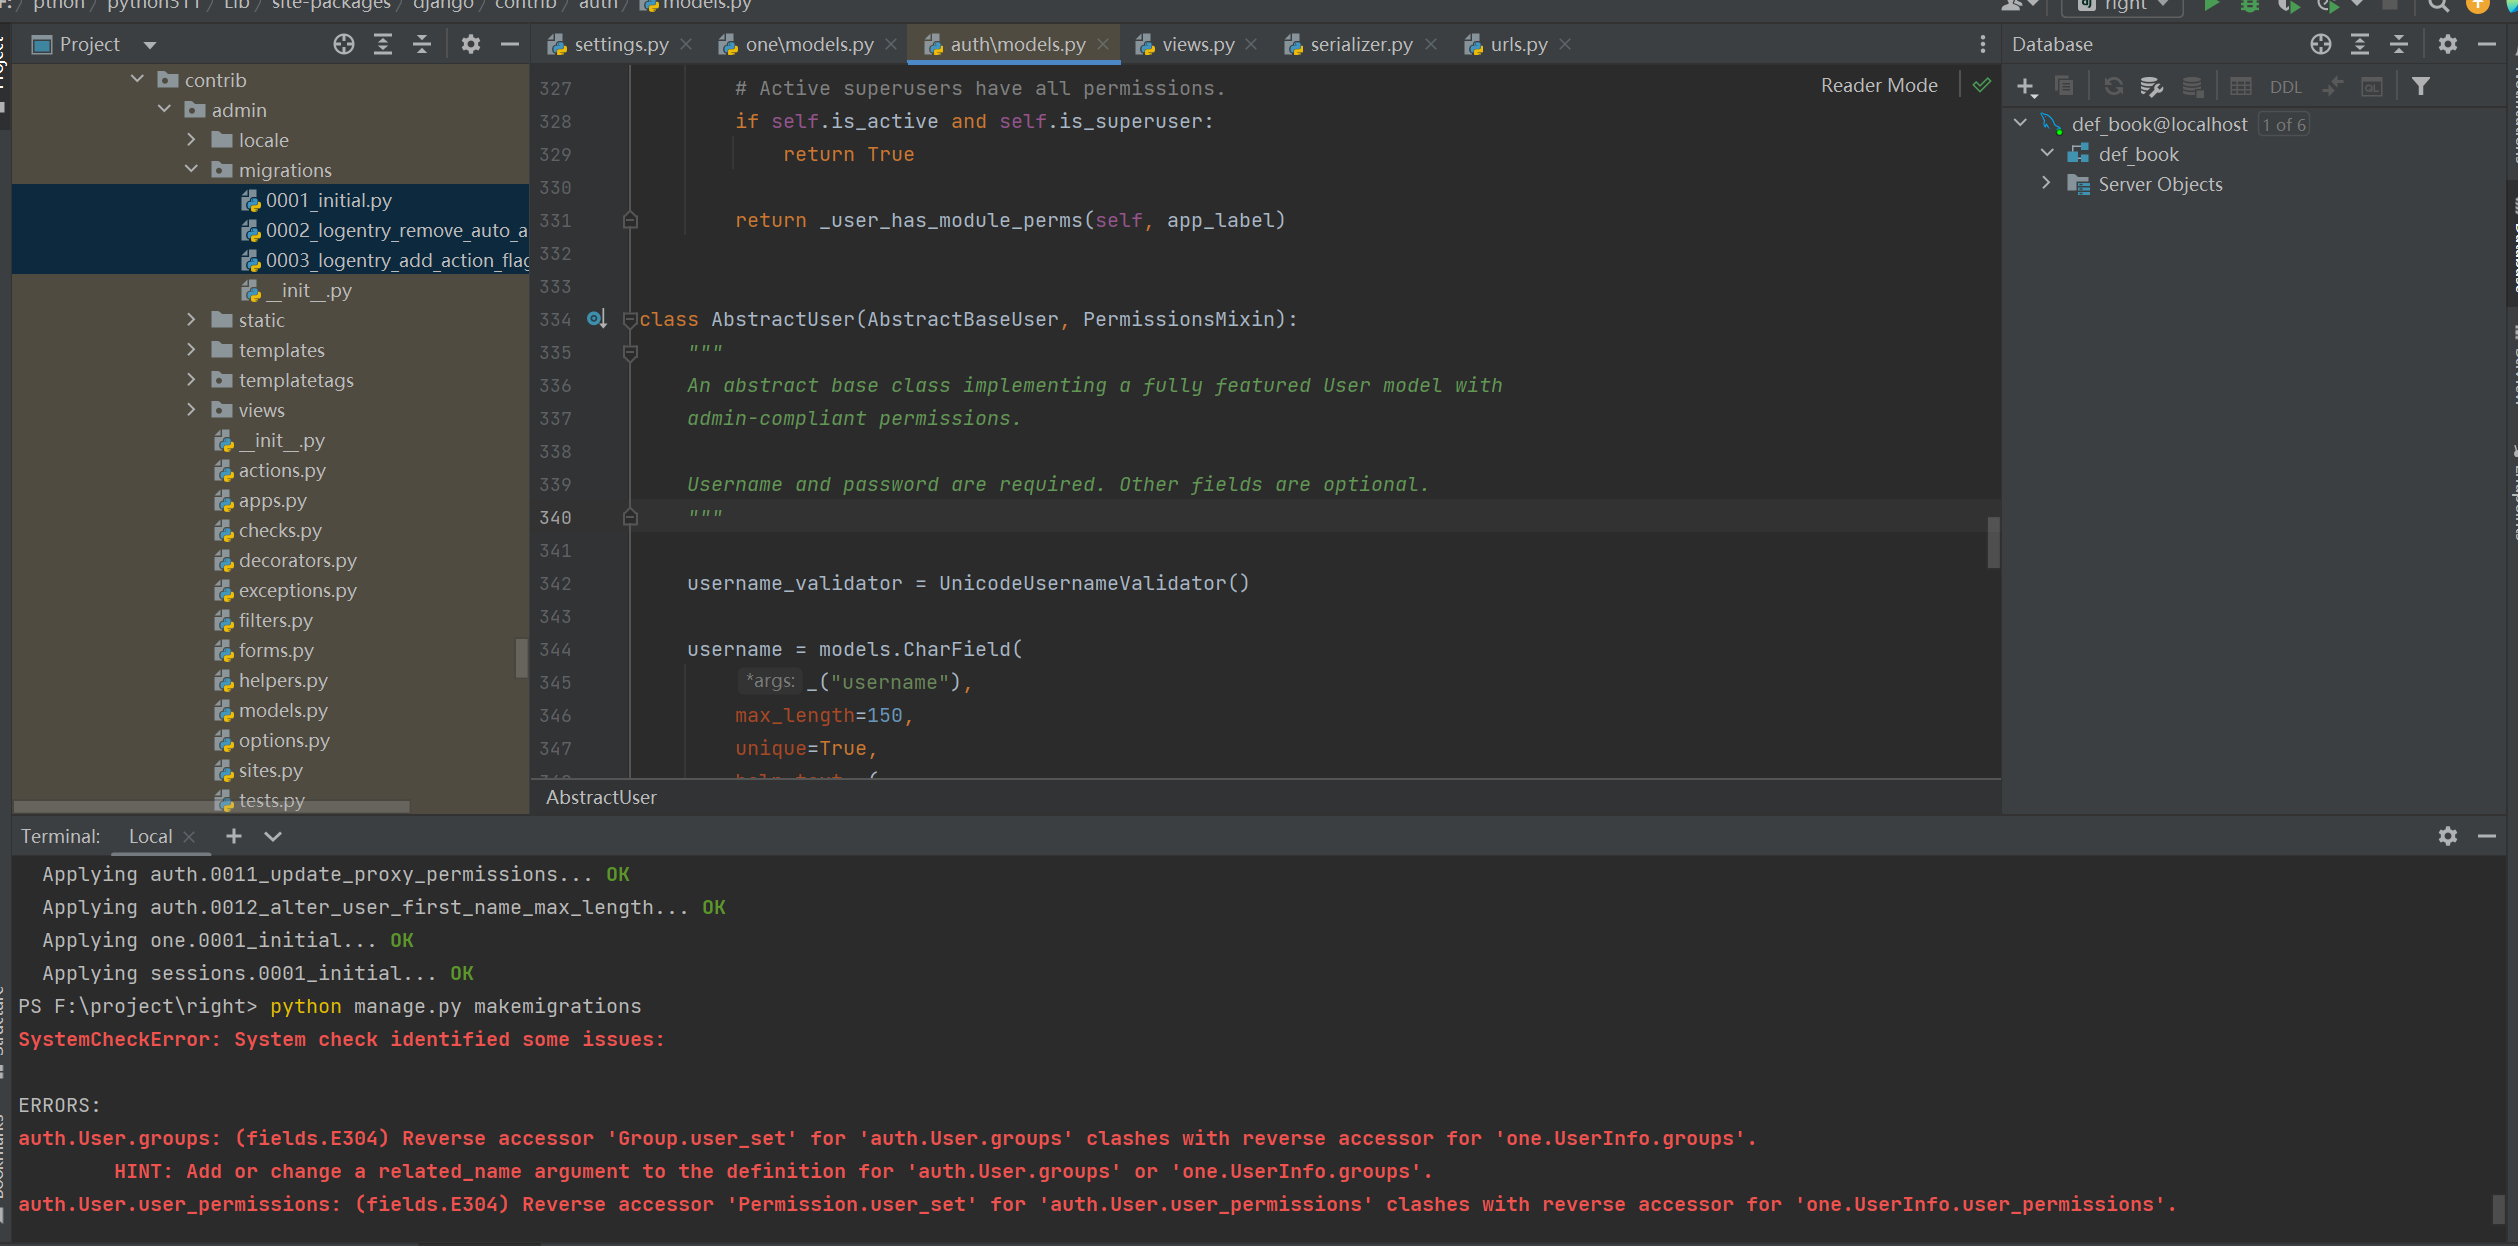Open Project panel settings gear
The width and height of the screenshot is (2518, 1246).
click(x=470, y=44)
